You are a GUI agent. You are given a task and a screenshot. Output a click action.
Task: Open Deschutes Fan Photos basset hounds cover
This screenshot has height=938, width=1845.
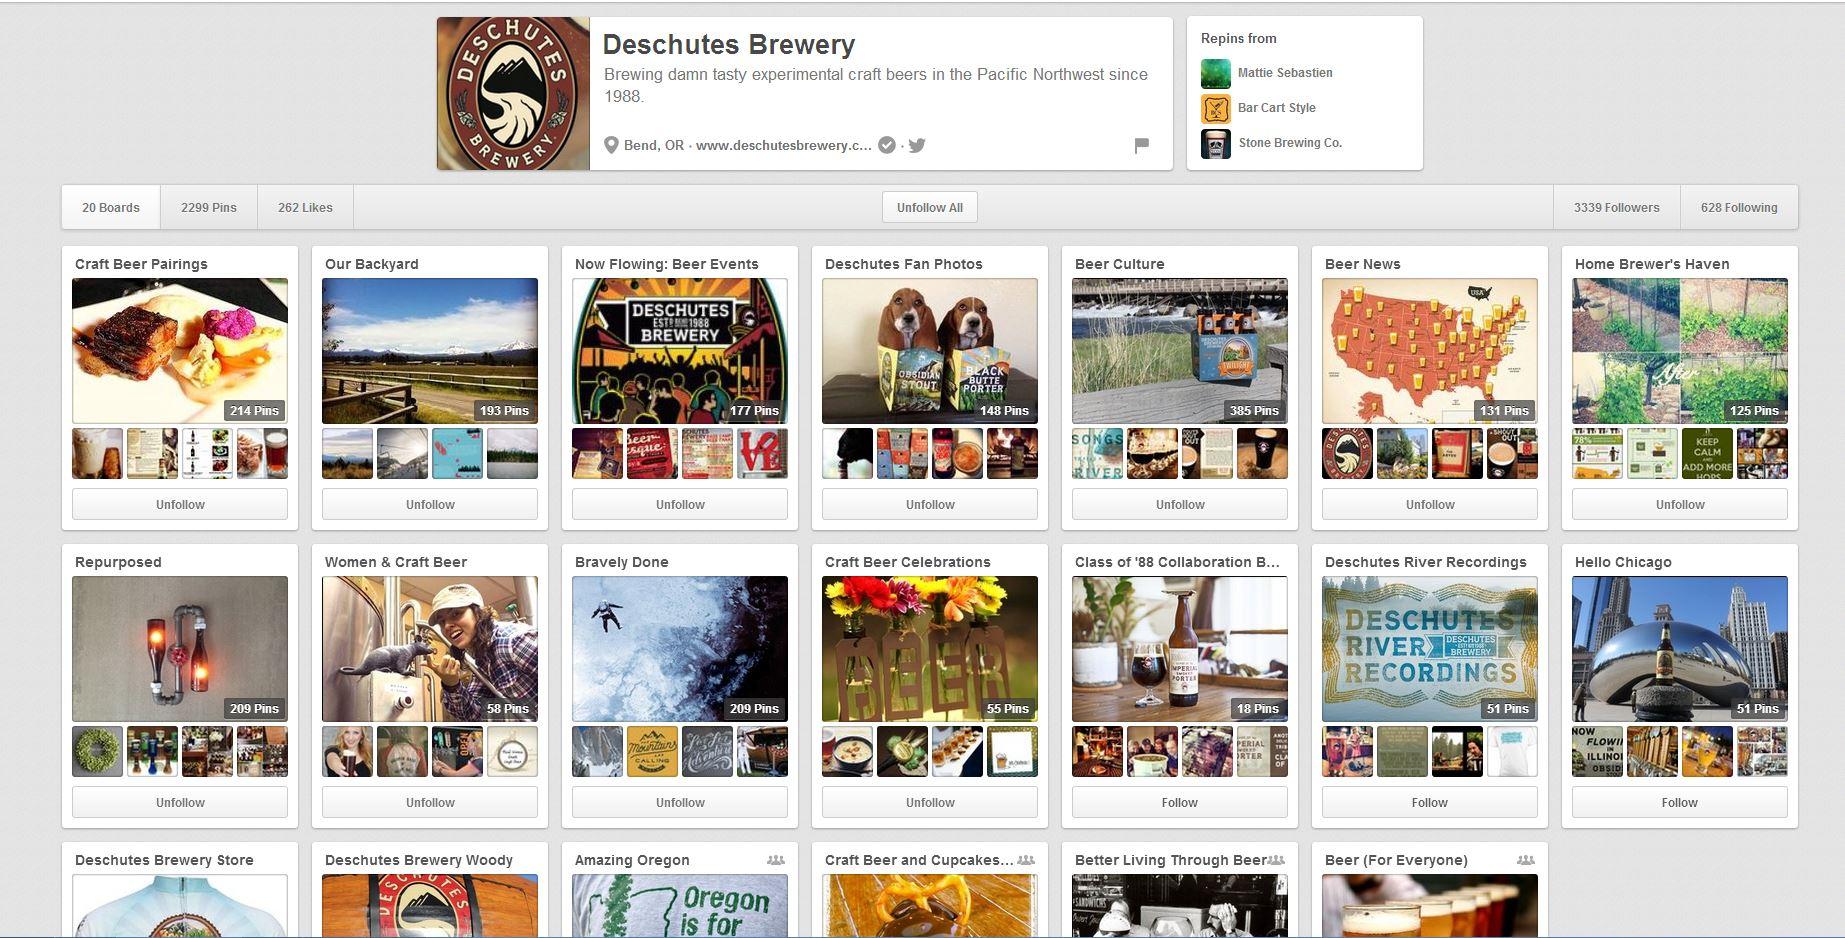[x=930, y=351]
